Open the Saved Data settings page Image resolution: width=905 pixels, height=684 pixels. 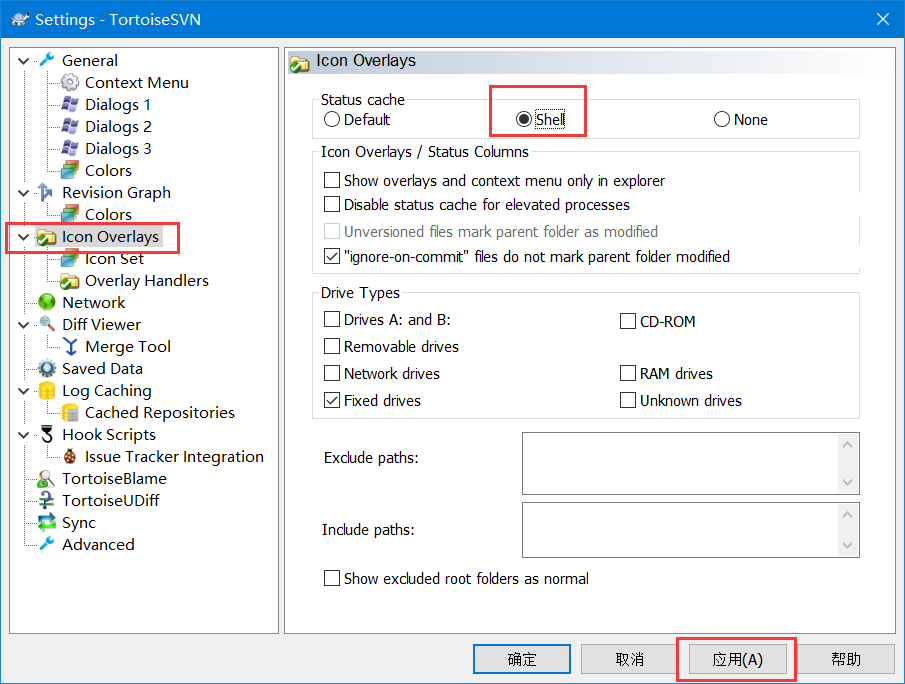pos(102,368)
